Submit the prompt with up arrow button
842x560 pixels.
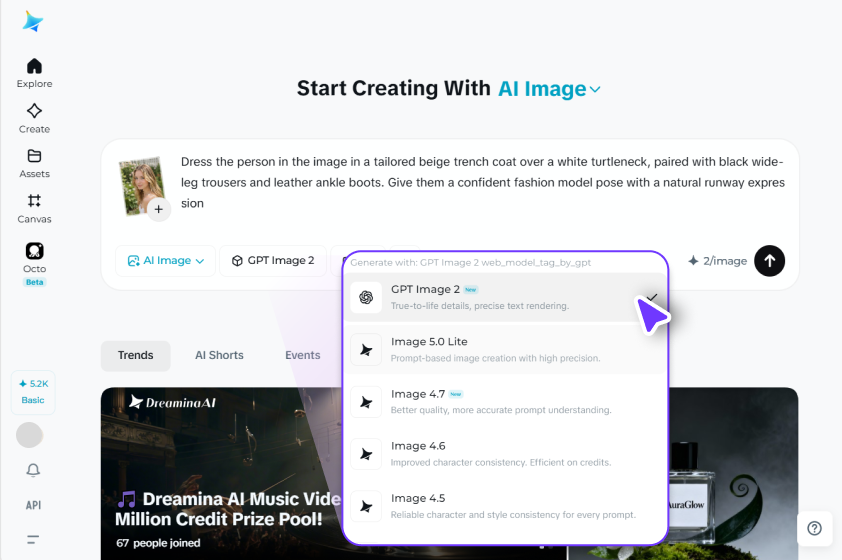[770, 261]
